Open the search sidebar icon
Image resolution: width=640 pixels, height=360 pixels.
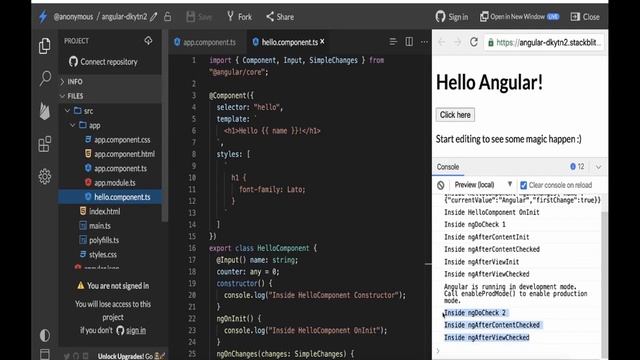coord(45,78)
